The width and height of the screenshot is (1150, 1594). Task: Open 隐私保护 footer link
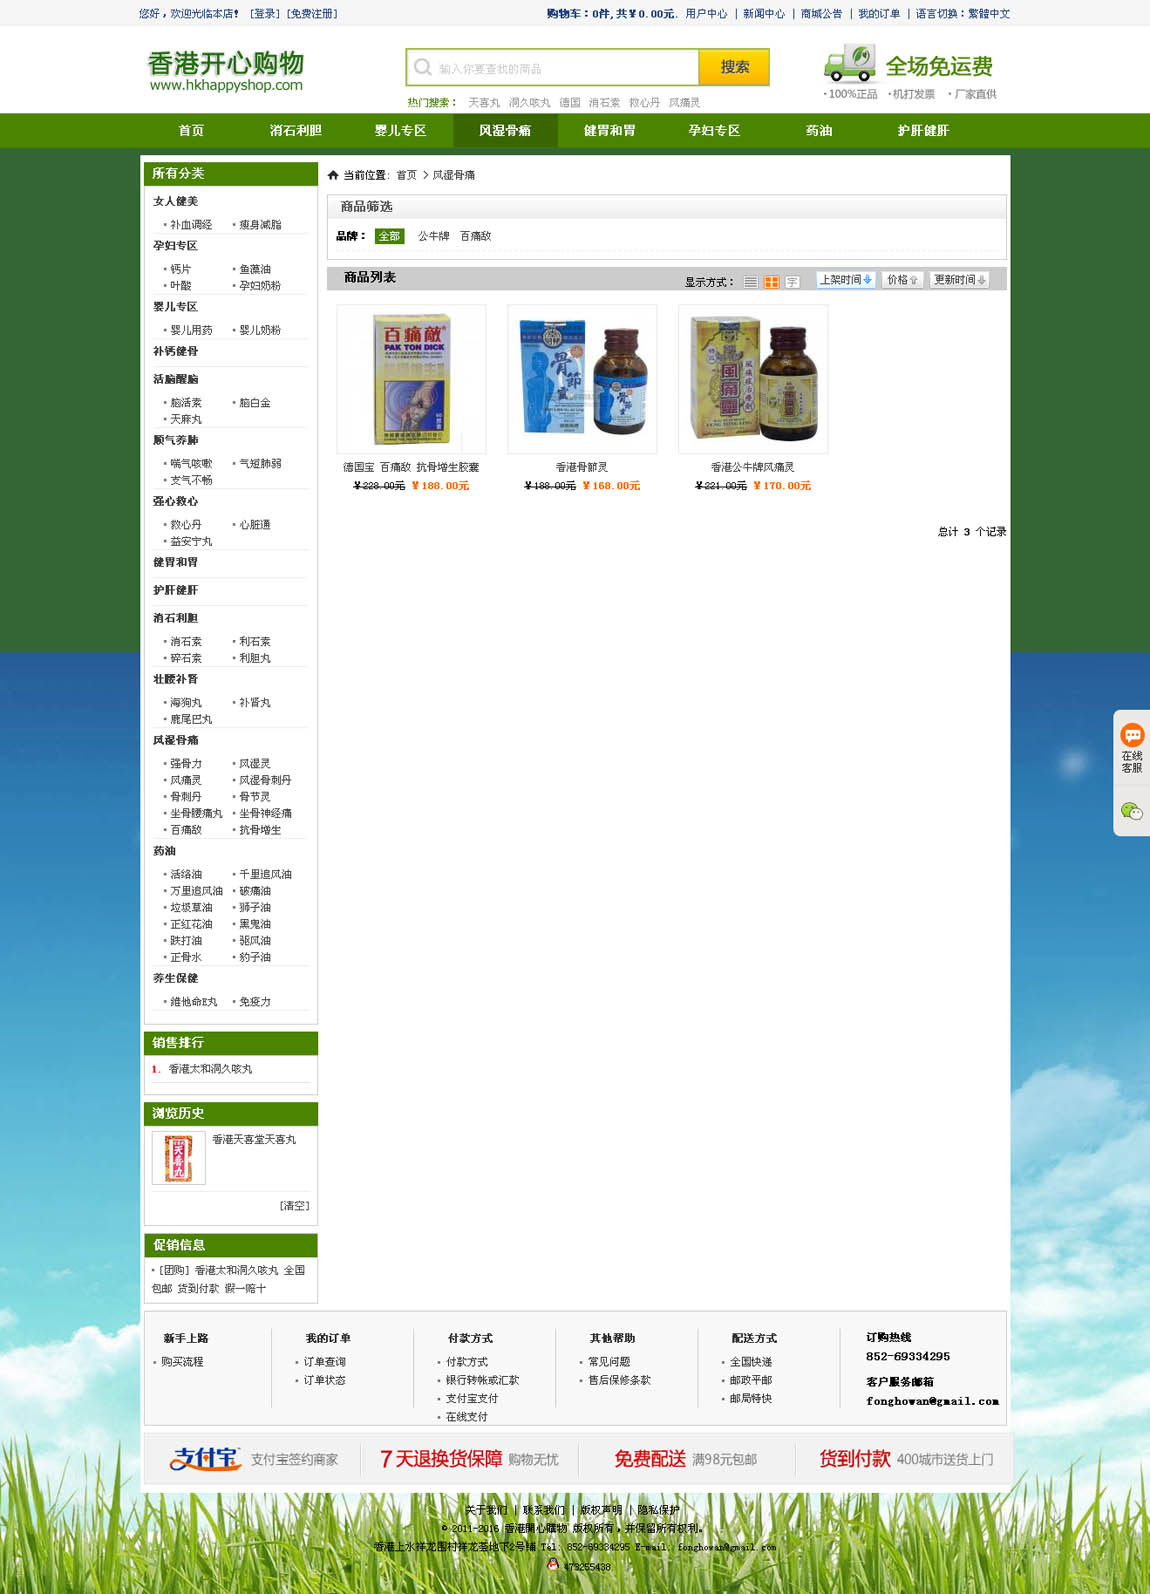(x=658, y=1510)
